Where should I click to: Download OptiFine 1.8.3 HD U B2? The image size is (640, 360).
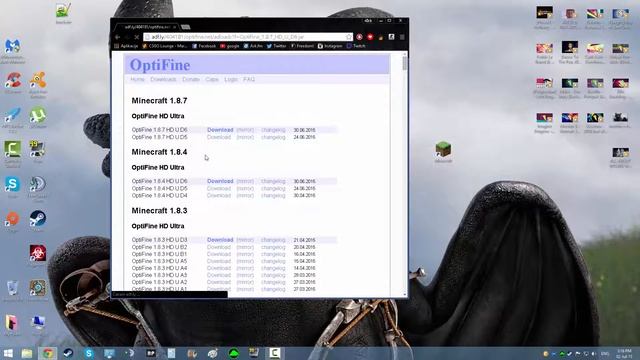219,247
